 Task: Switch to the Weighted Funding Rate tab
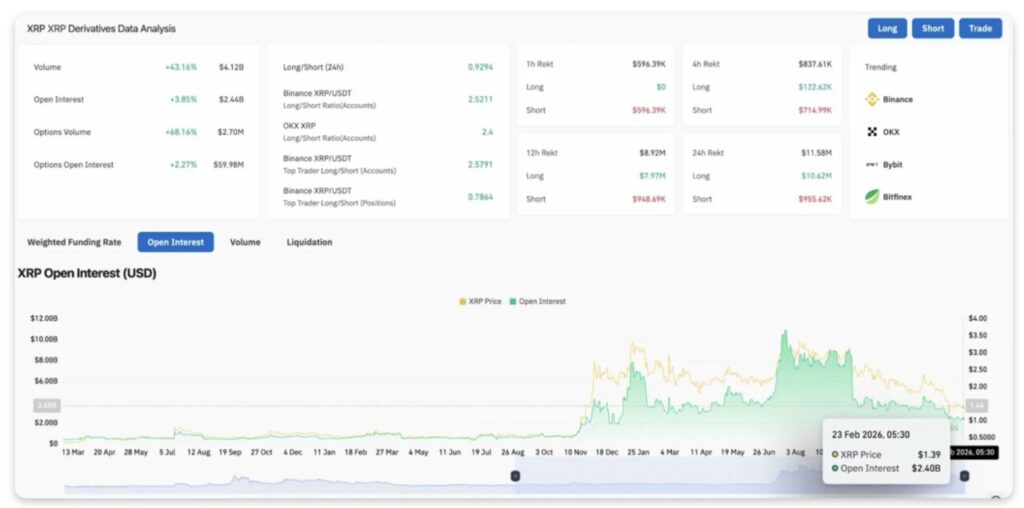pos(74,242)
